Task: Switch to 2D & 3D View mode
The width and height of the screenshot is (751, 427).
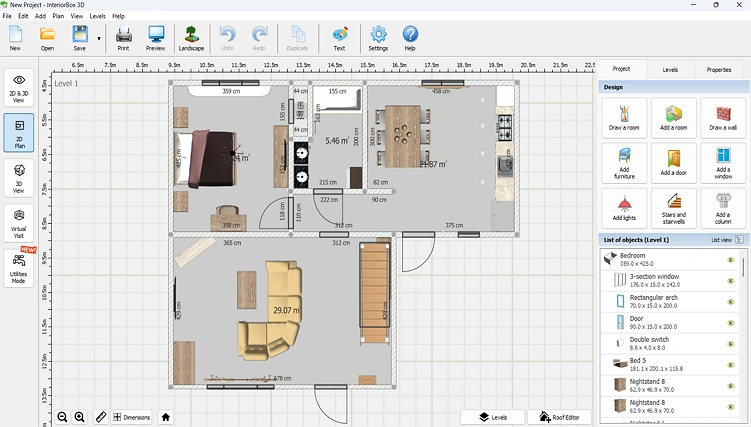Action: (19, 88)
